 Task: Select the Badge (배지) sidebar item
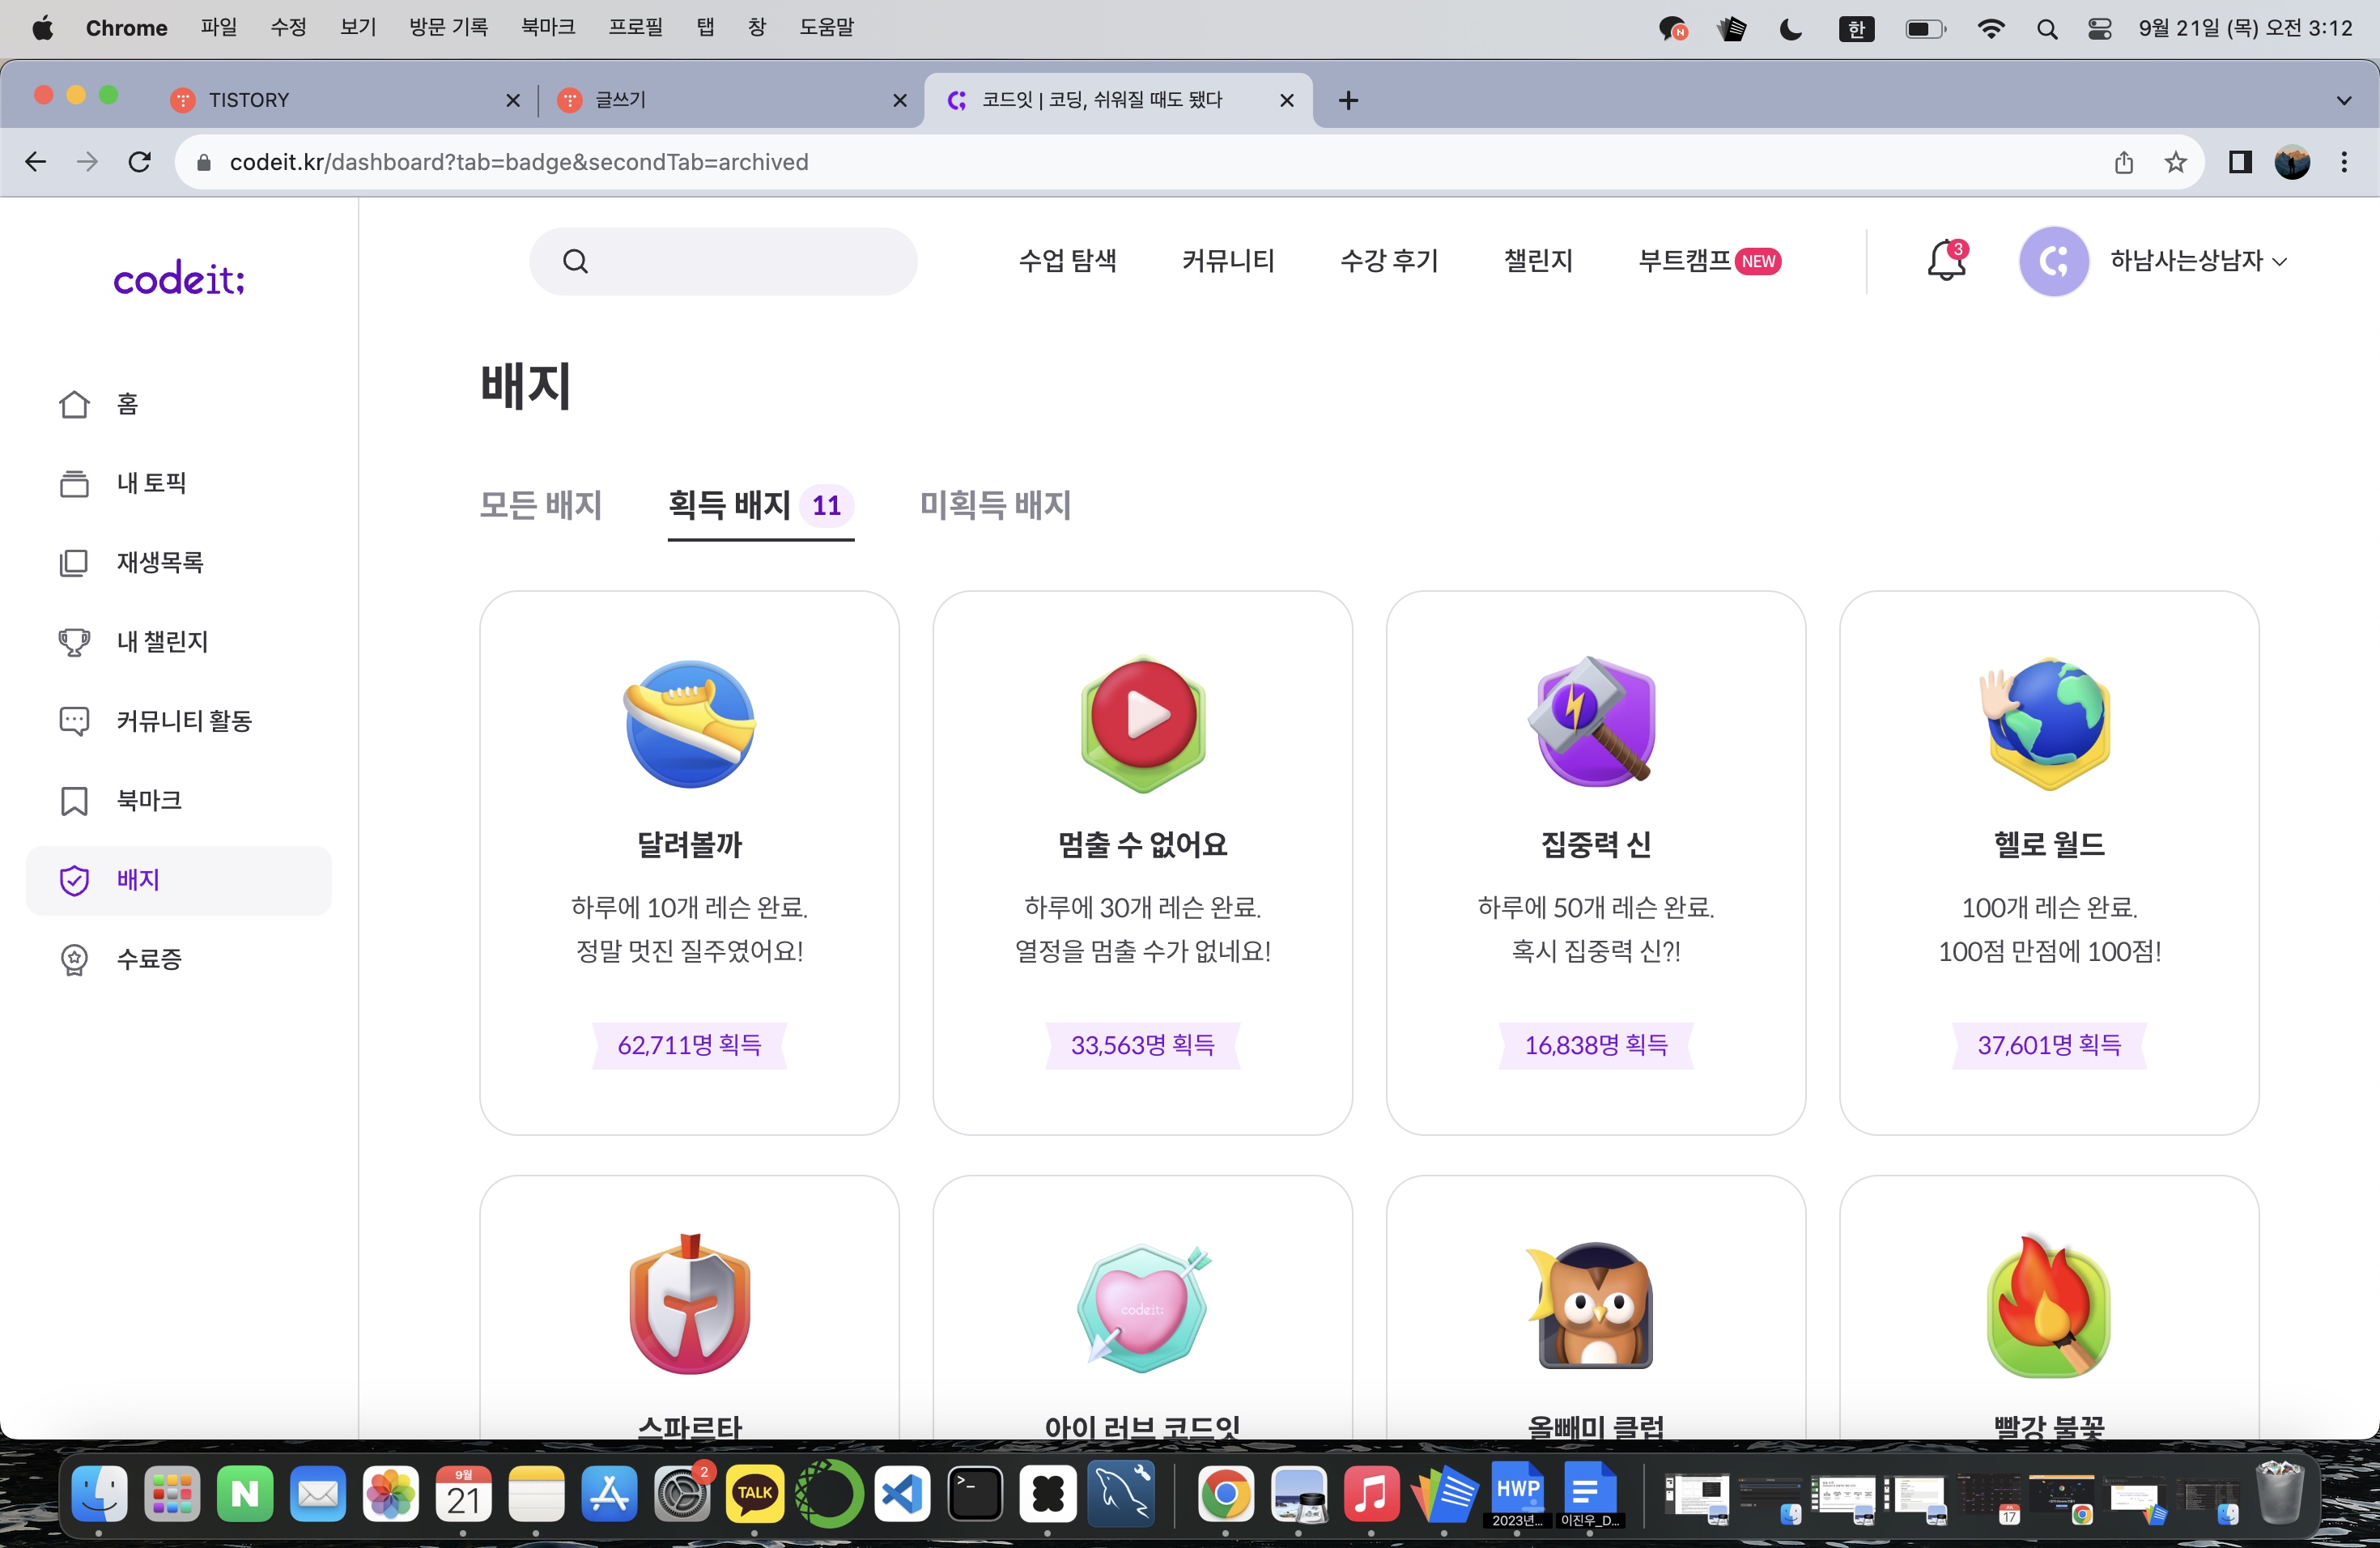(178, 880)
